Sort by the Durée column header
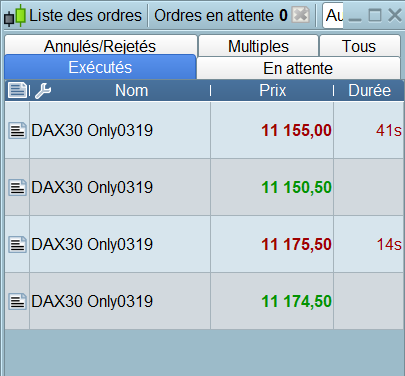This screenshot has width=405, height=376. [369, 90]
